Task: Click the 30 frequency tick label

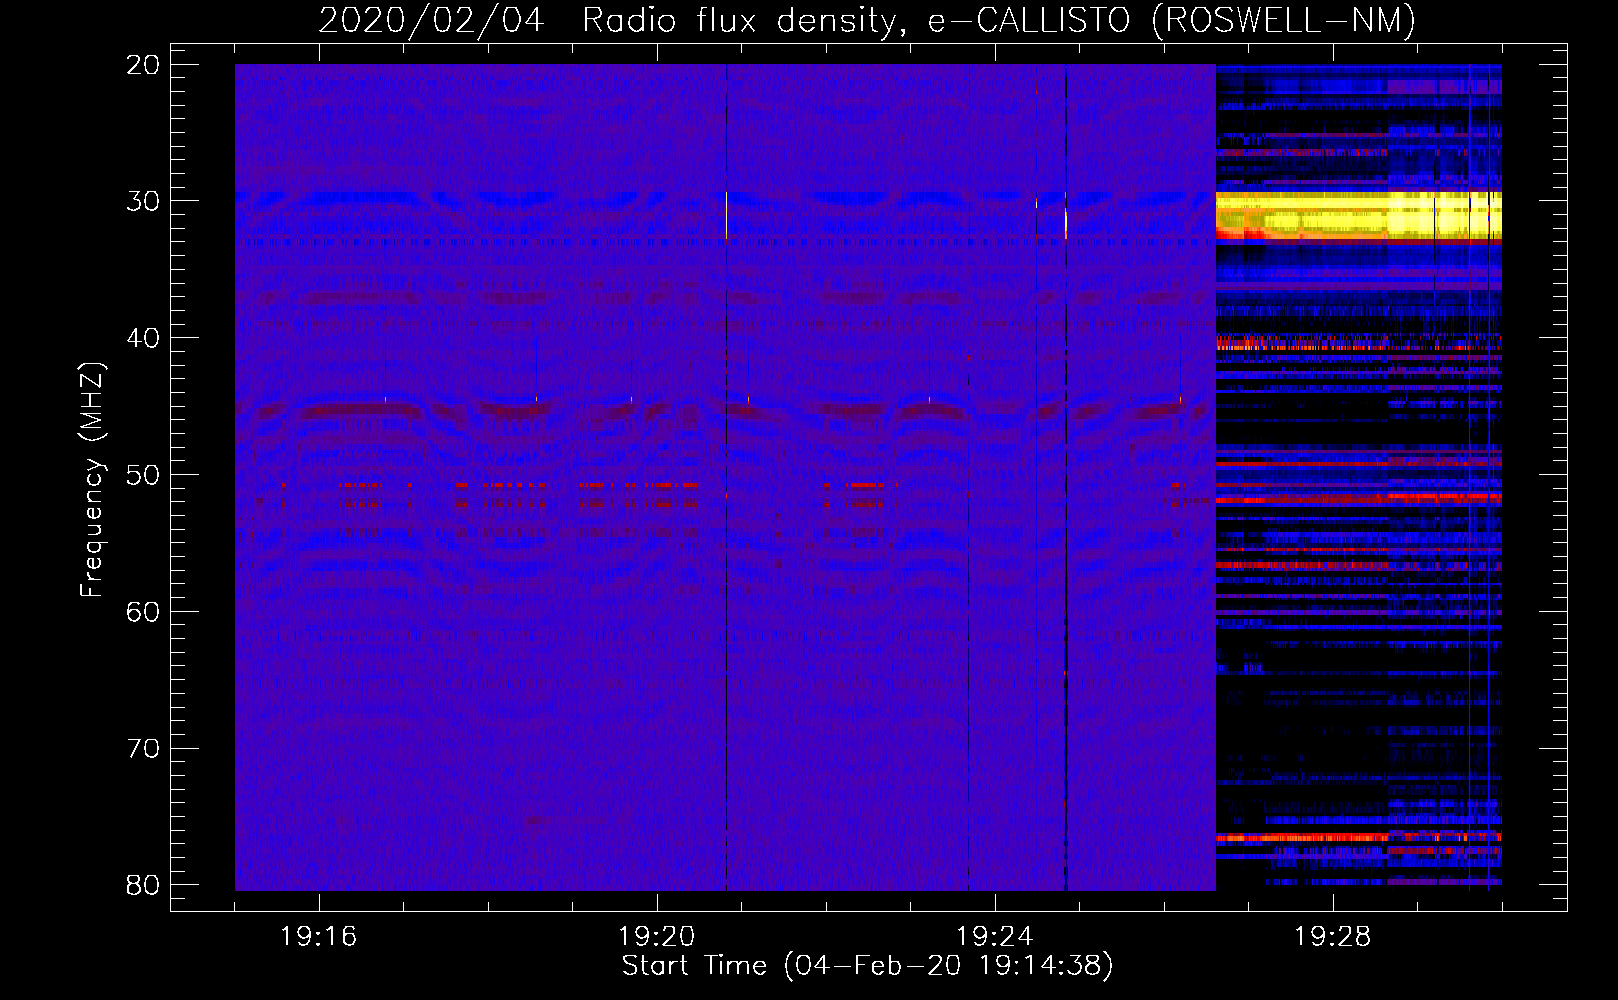Action: (x=144, y=201)
